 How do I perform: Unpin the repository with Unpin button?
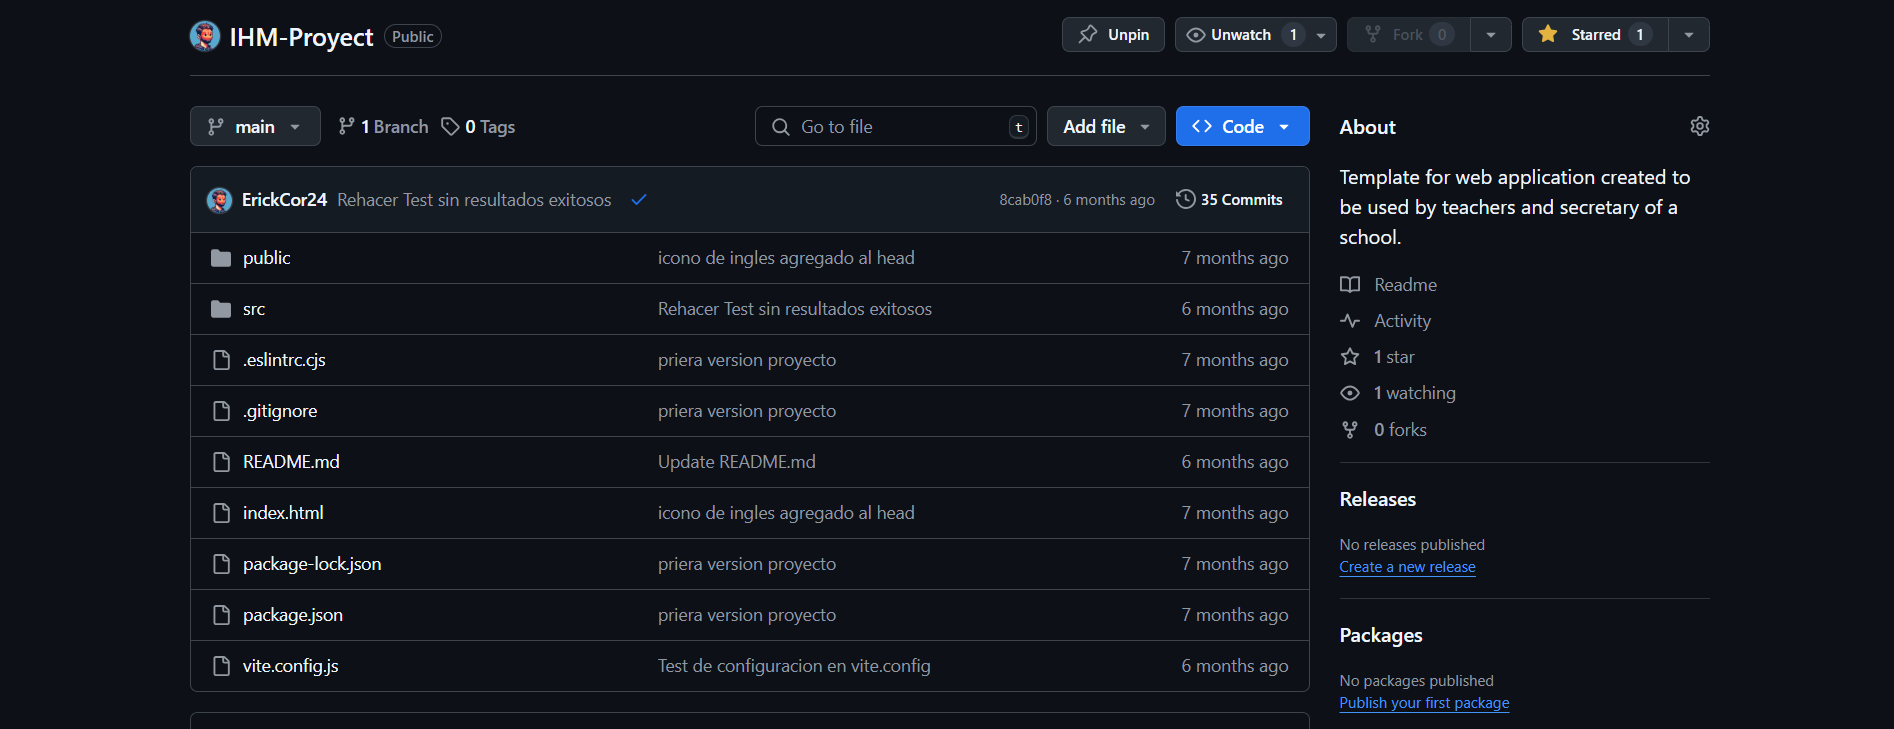coord(1113,35)
